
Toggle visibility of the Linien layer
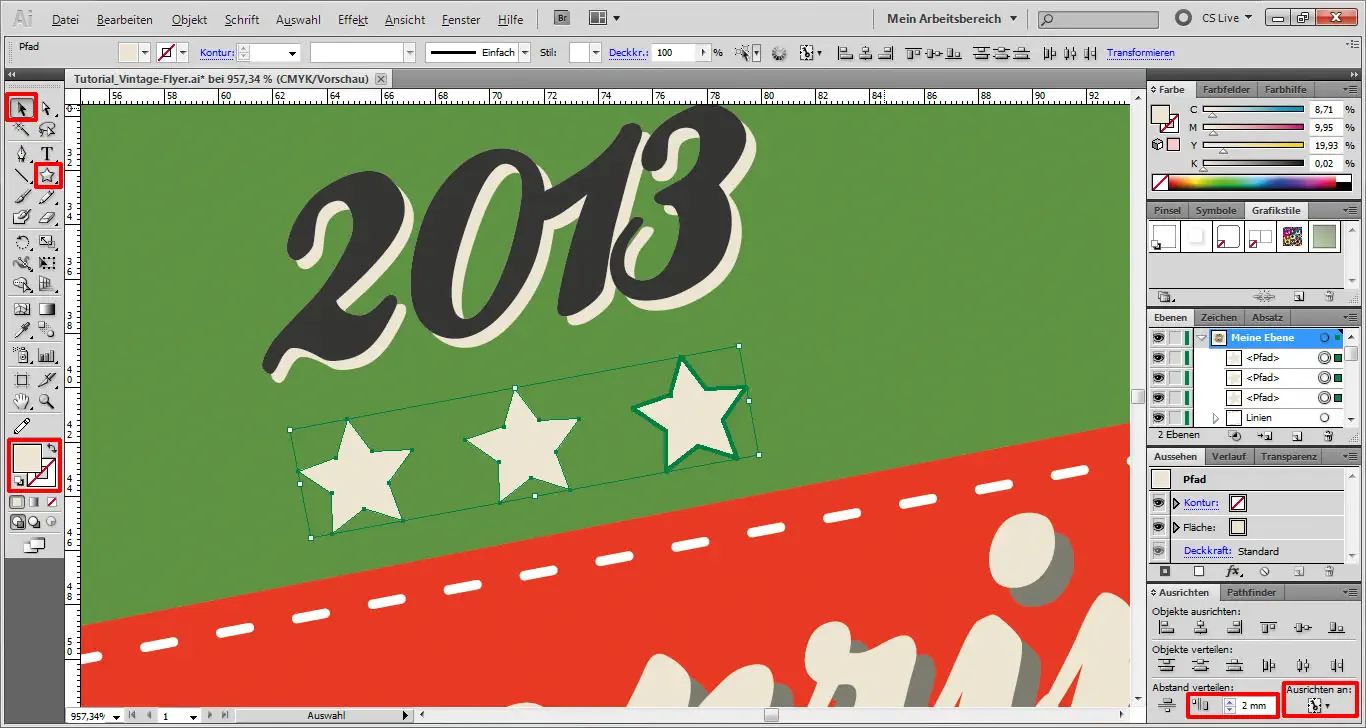pos(1158,418)
